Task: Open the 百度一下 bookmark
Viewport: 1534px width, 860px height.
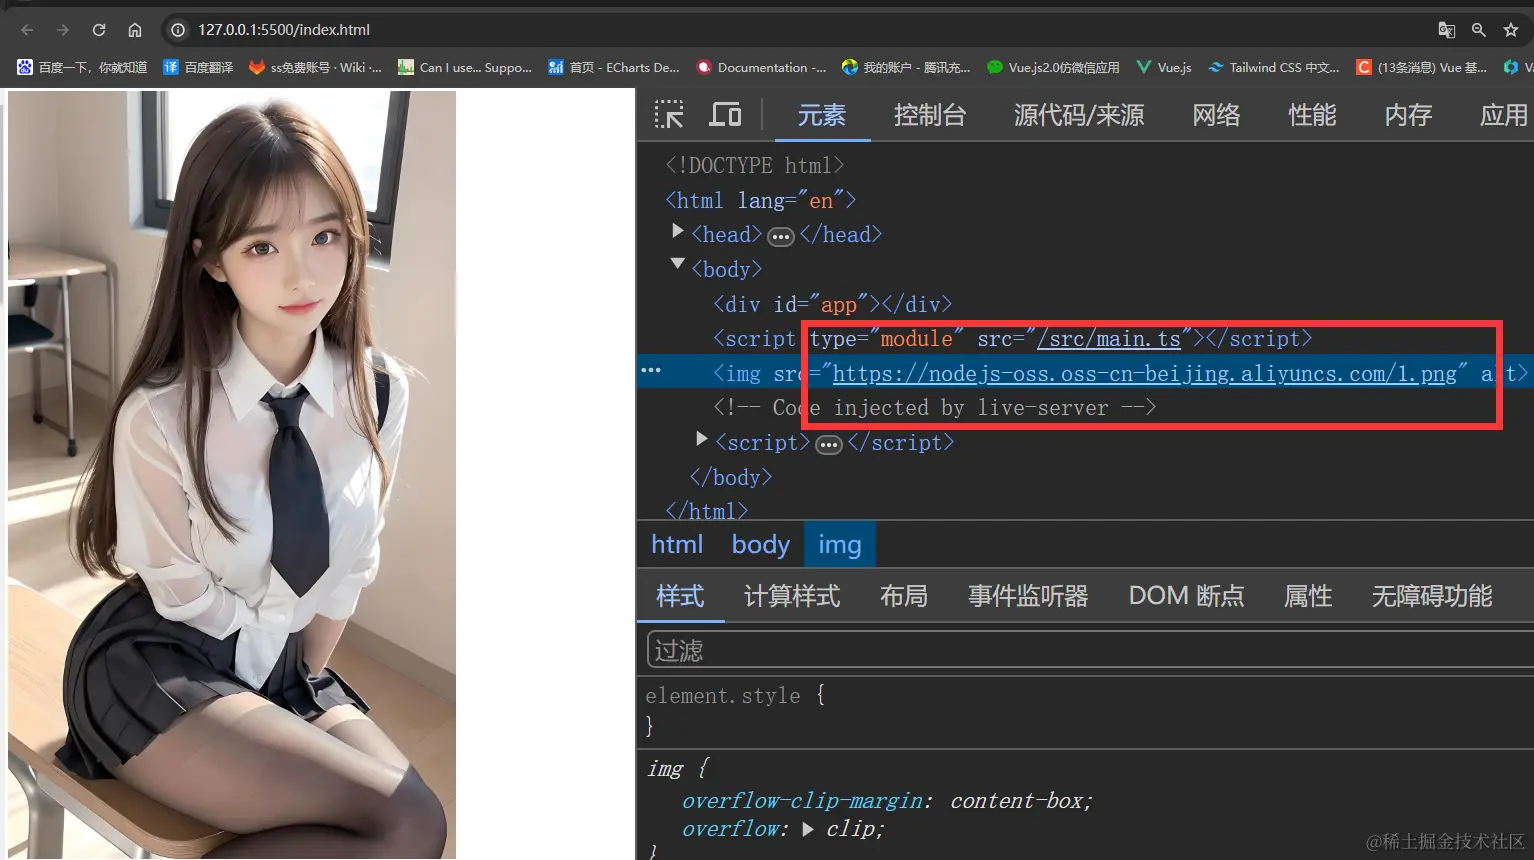Action: pos(82,67)
